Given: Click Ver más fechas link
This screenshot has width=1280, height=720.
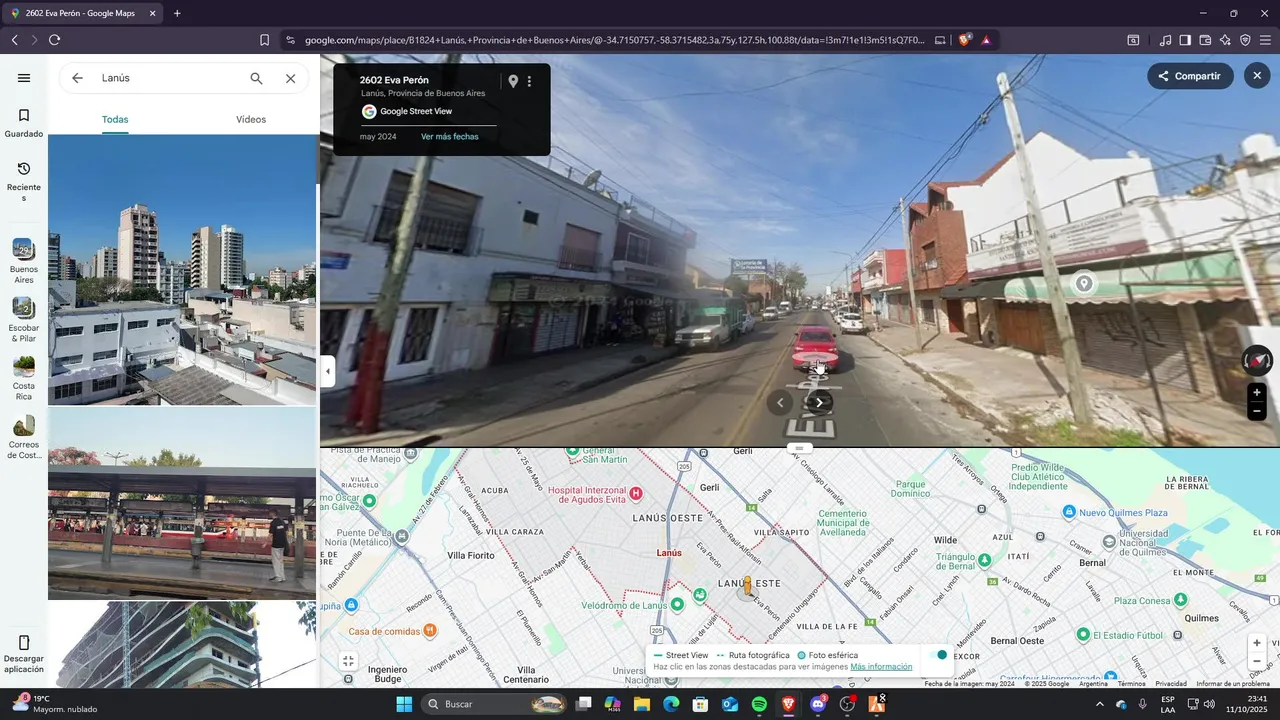Looking at the screenshot, I should 449,136.
